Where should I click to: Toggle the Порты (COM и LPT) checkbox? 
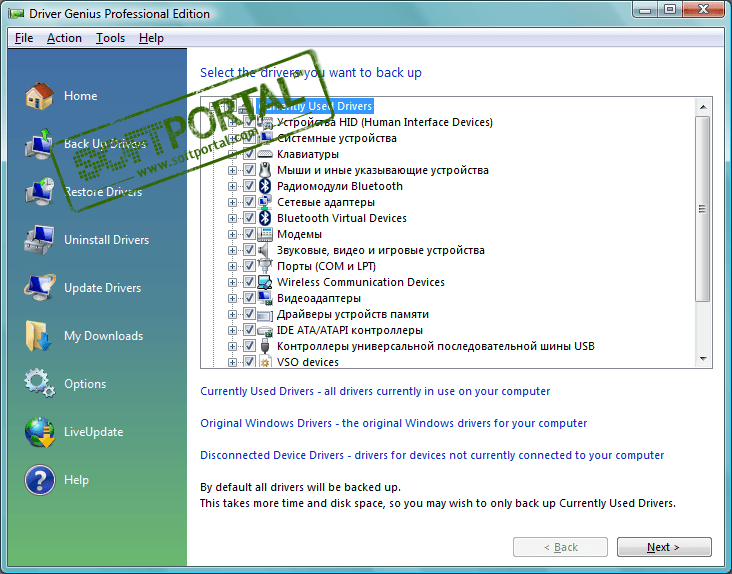(x=249, y=266)
